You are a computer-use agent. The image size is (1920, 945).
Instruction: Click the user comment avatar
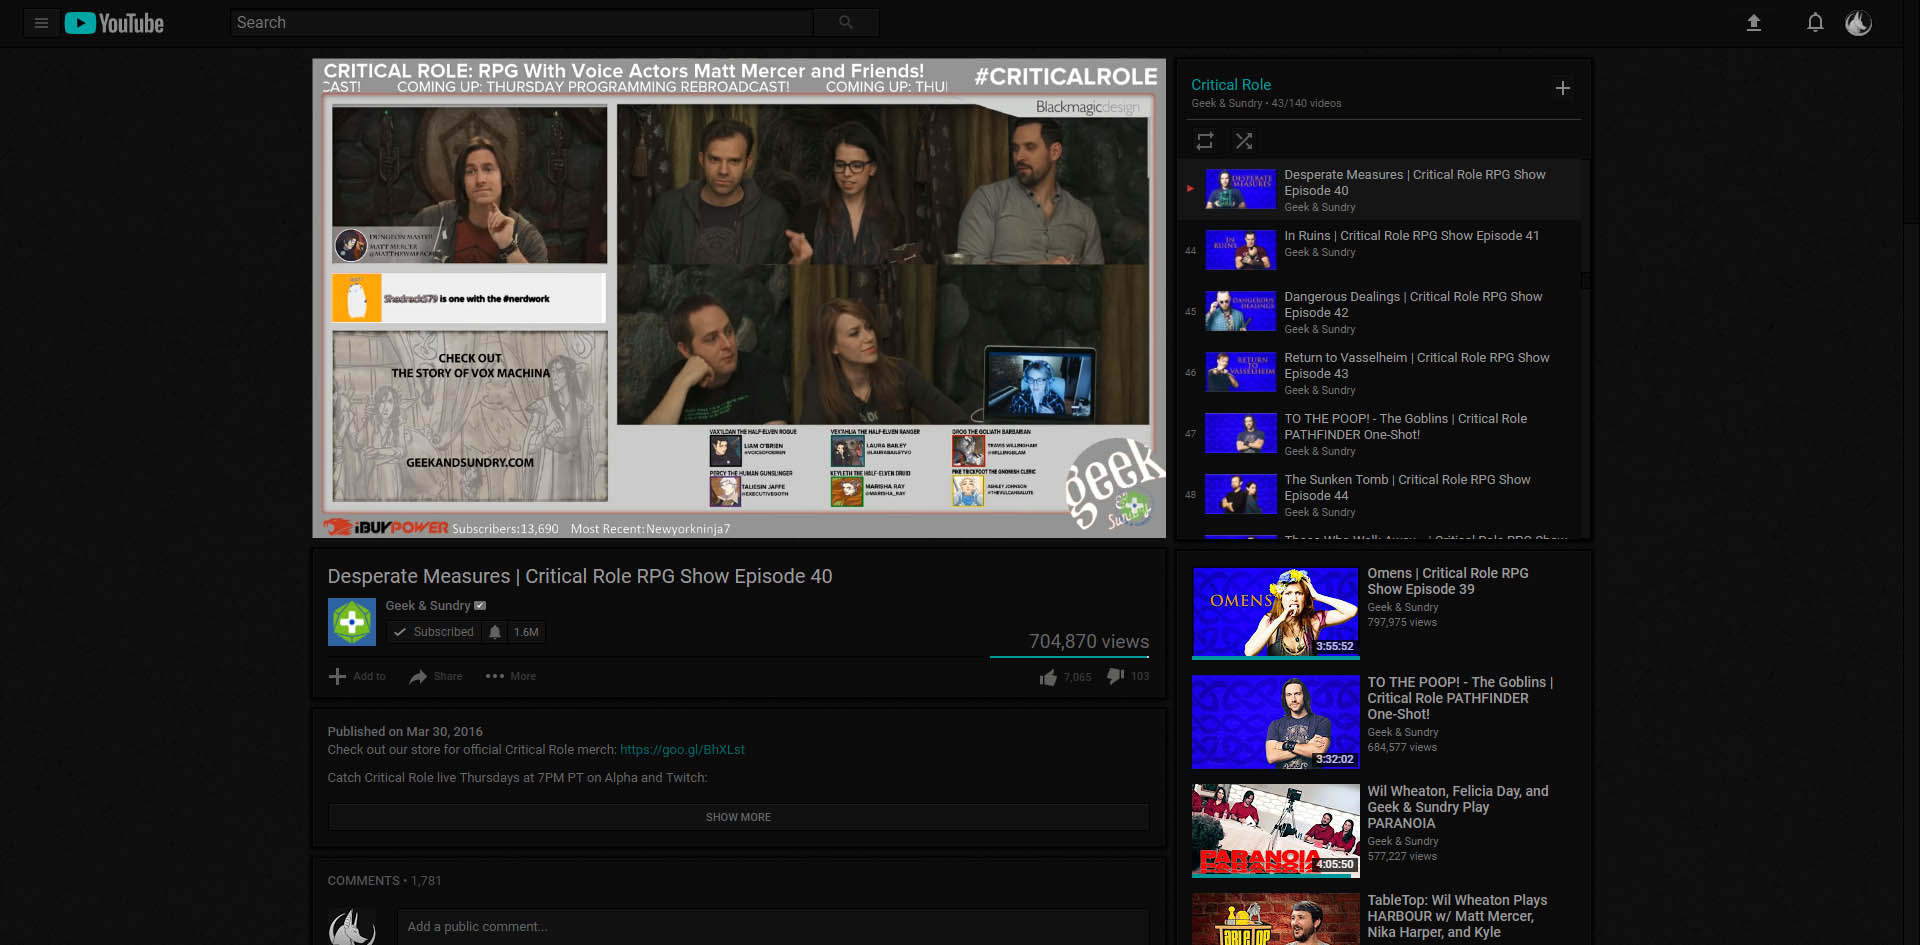tap(352, 927)
